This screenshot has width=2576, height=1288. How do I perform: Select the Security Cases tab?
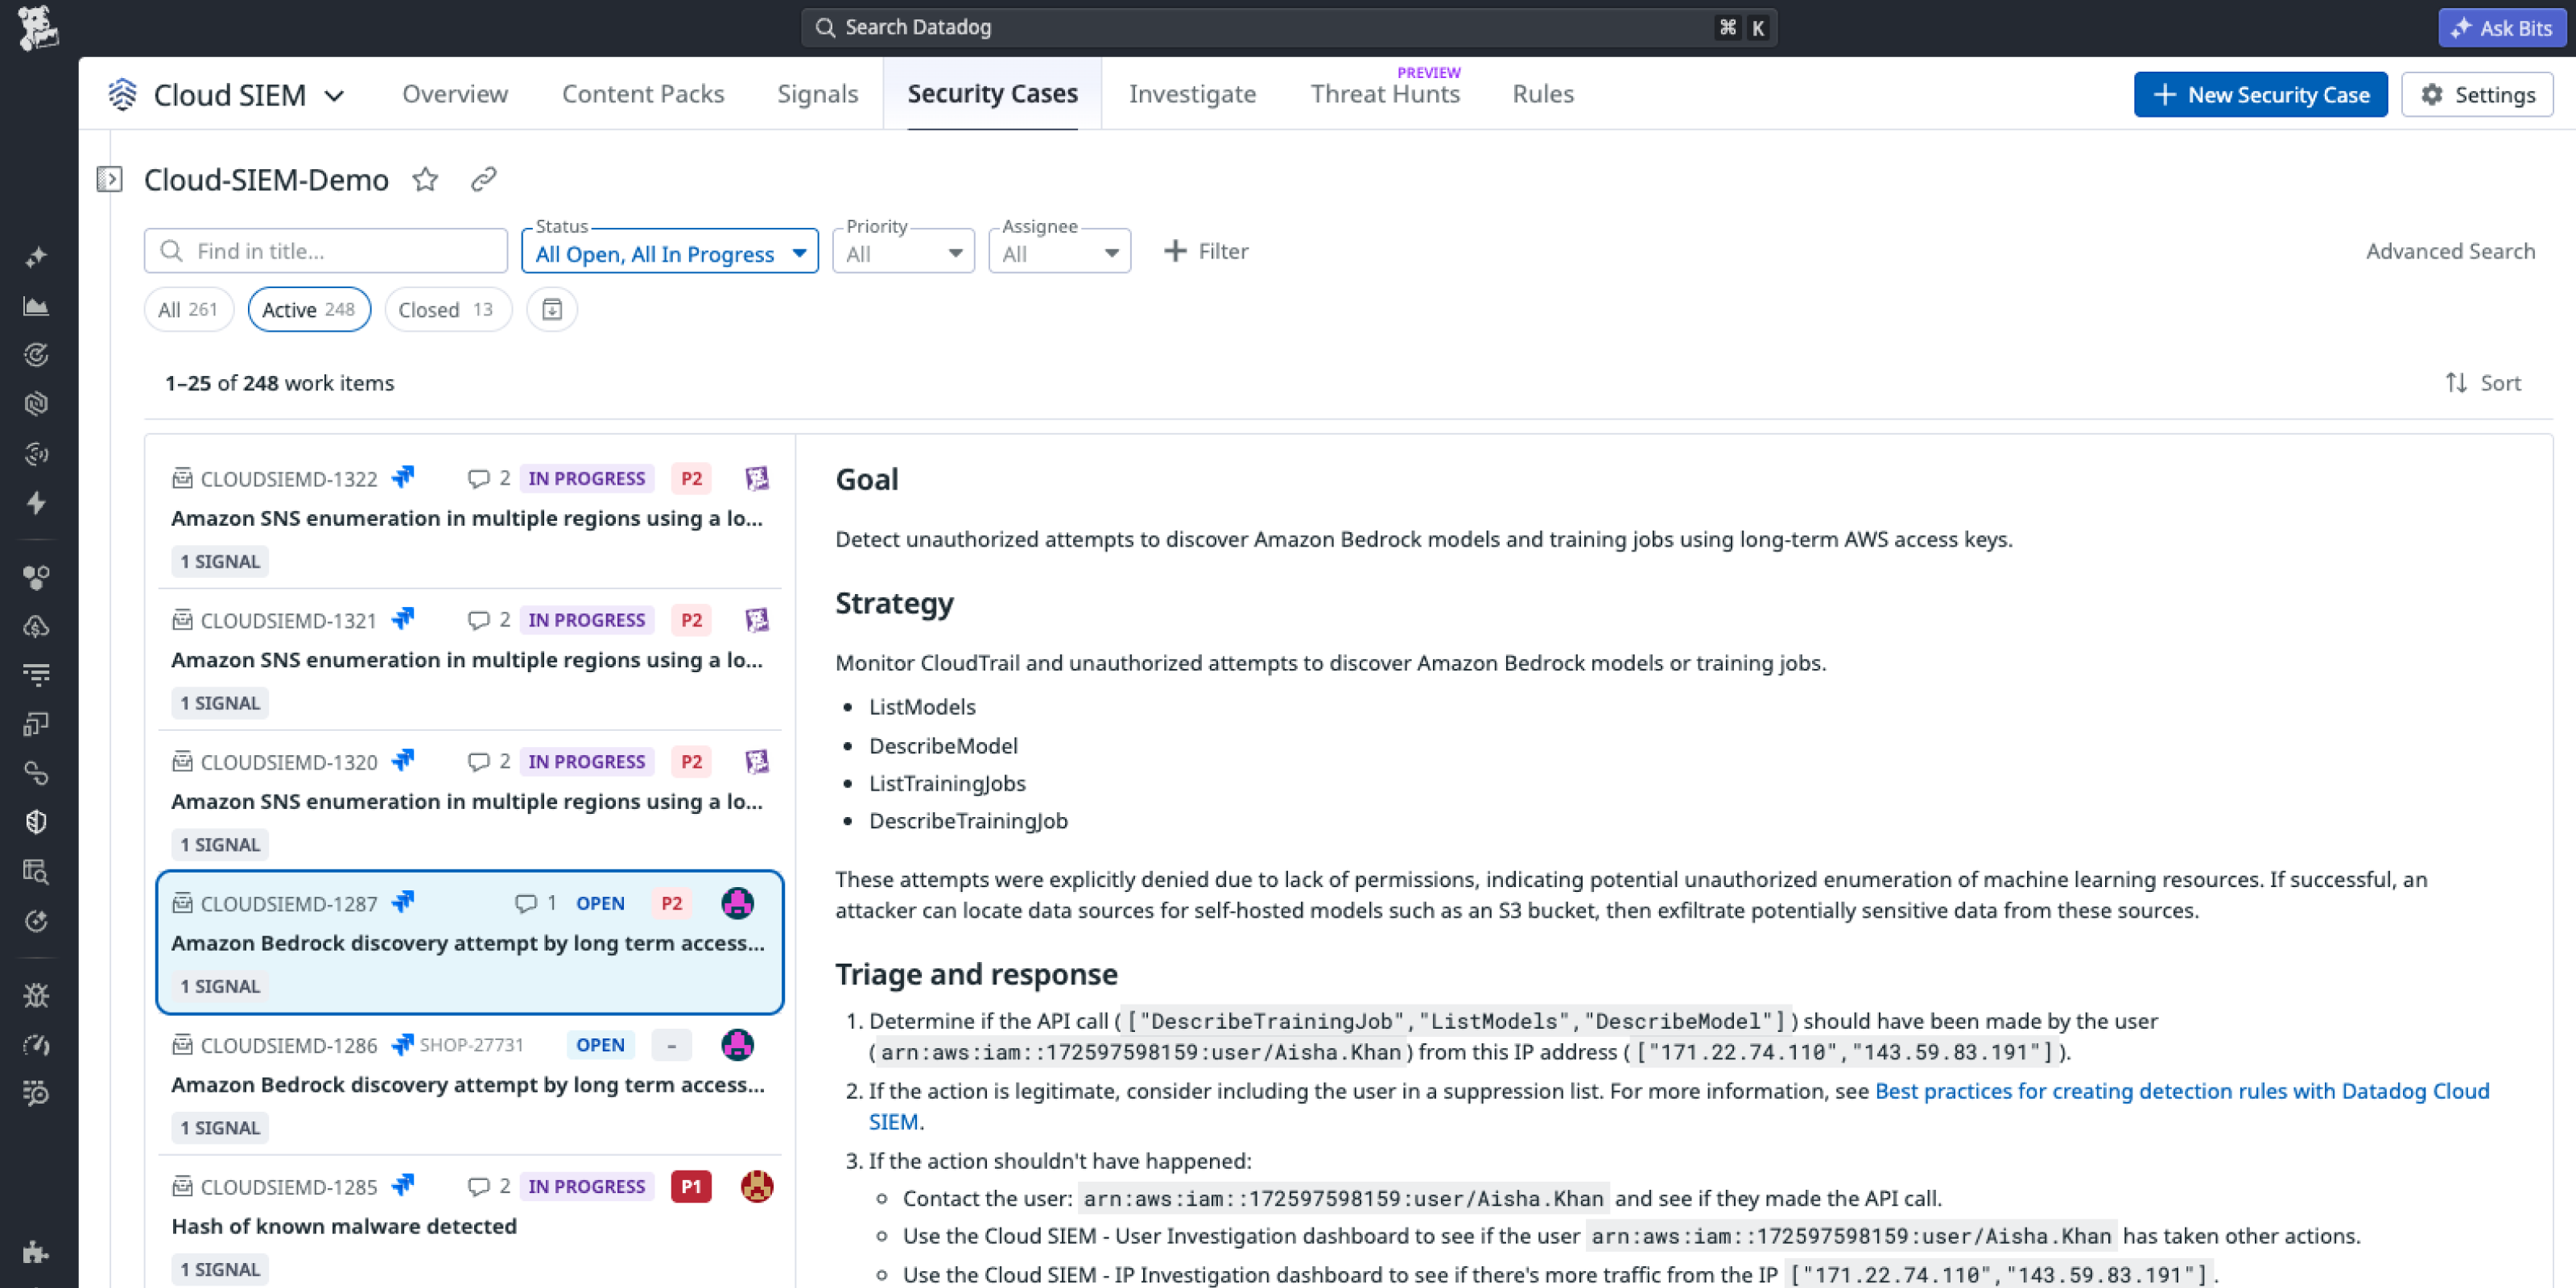(x=993, y=94)
